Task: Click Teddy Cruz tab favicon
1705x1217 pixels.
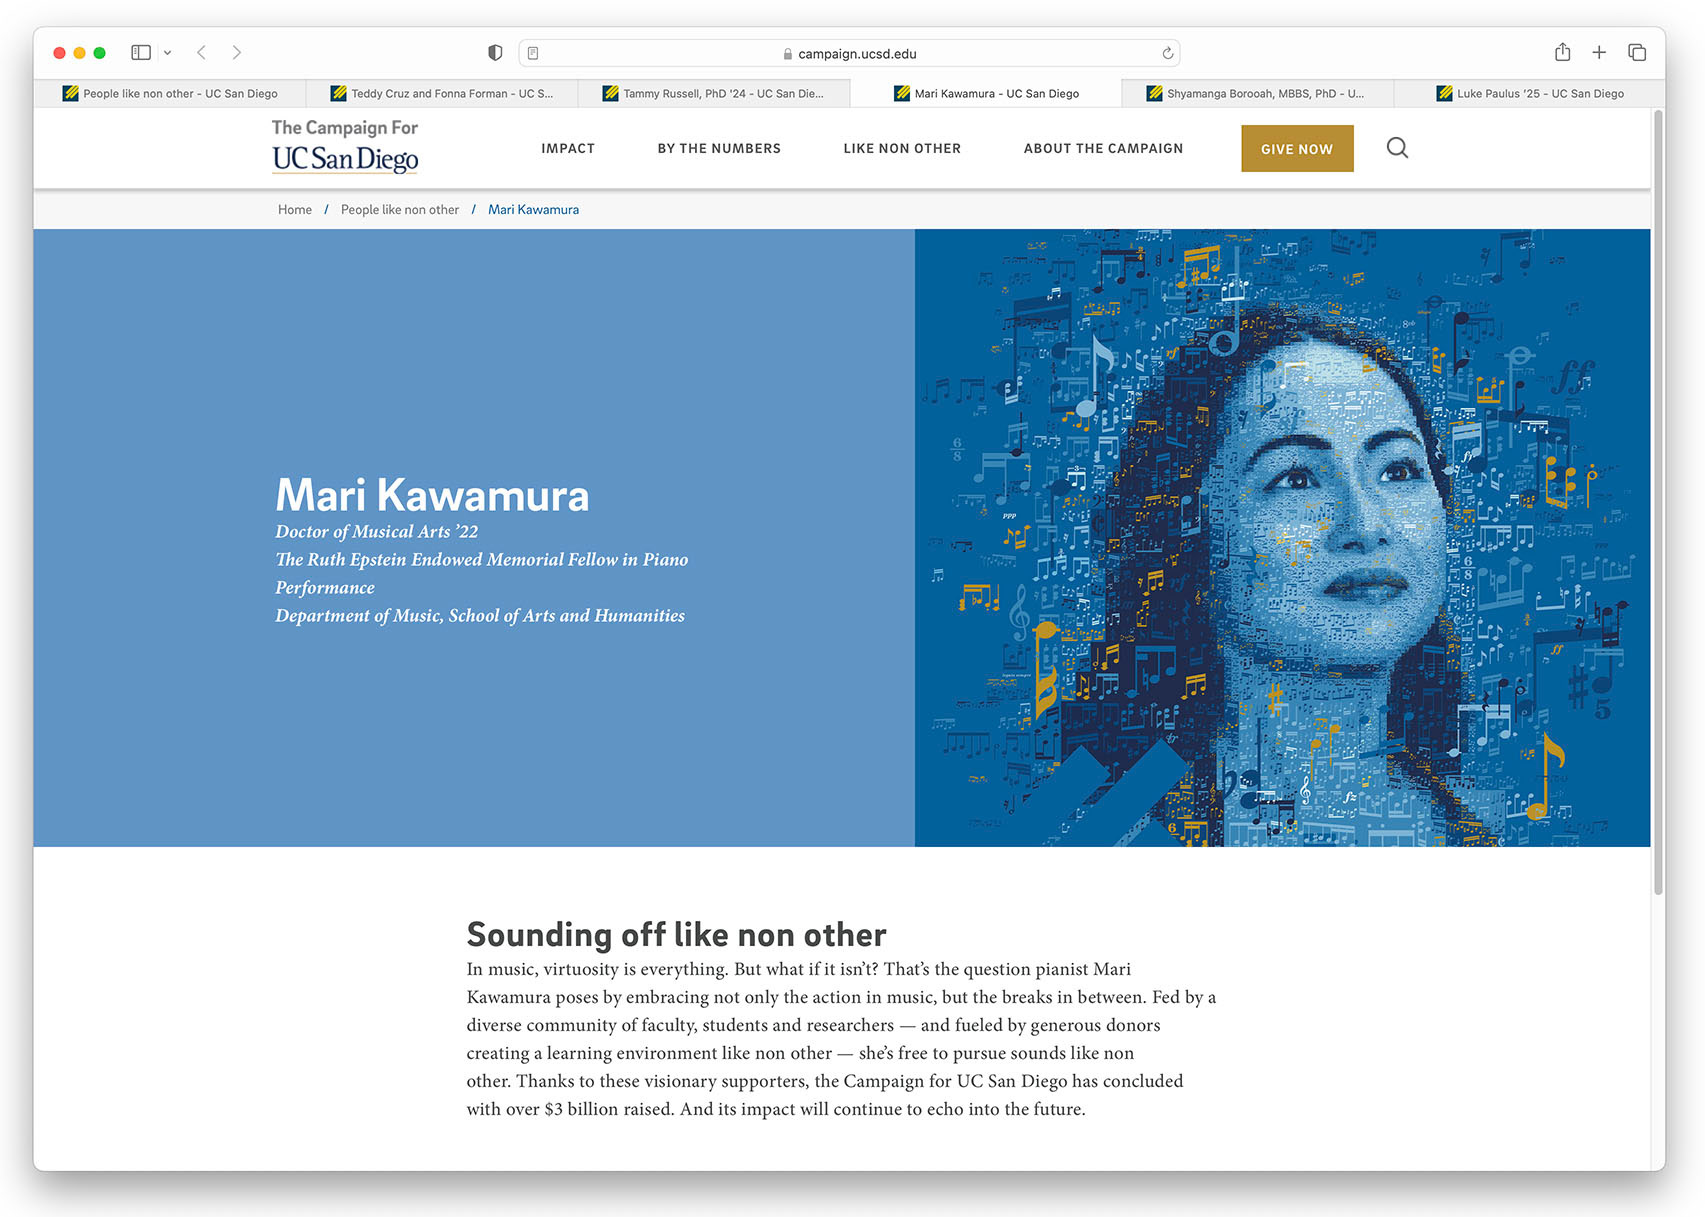Action: point(338,93)
